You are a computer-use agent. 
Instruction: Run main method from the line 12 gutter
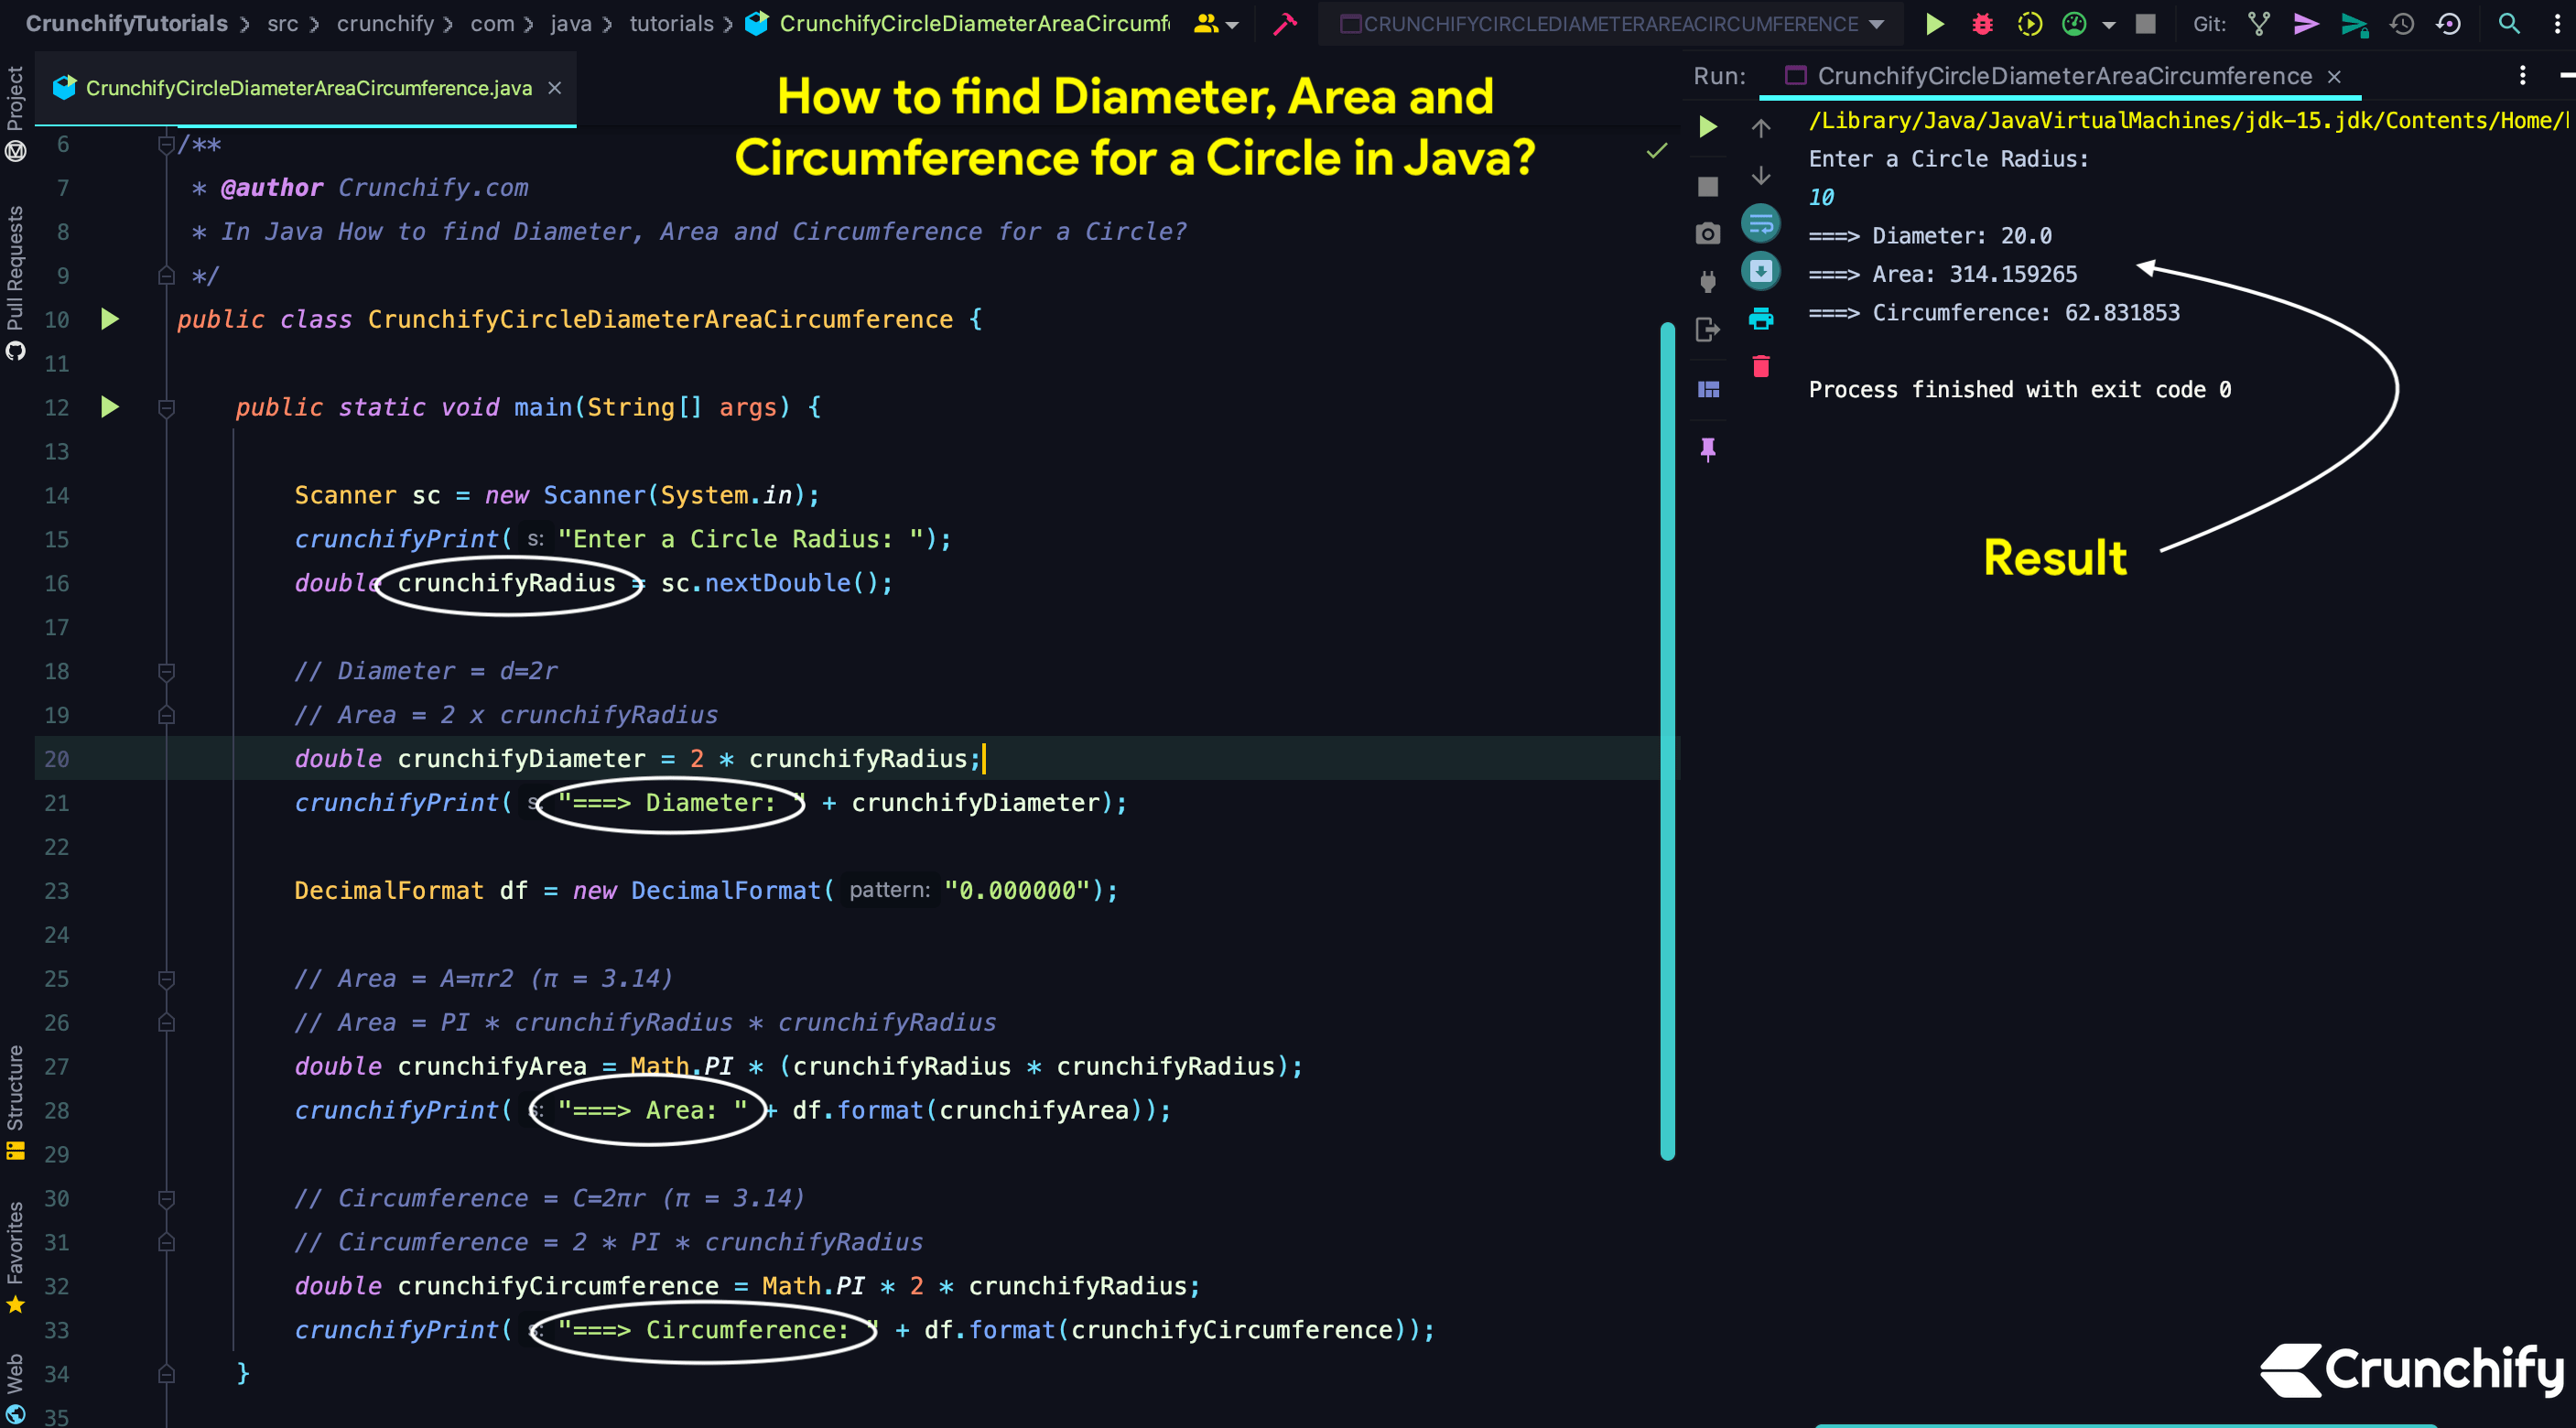click(x=110, y=407)
